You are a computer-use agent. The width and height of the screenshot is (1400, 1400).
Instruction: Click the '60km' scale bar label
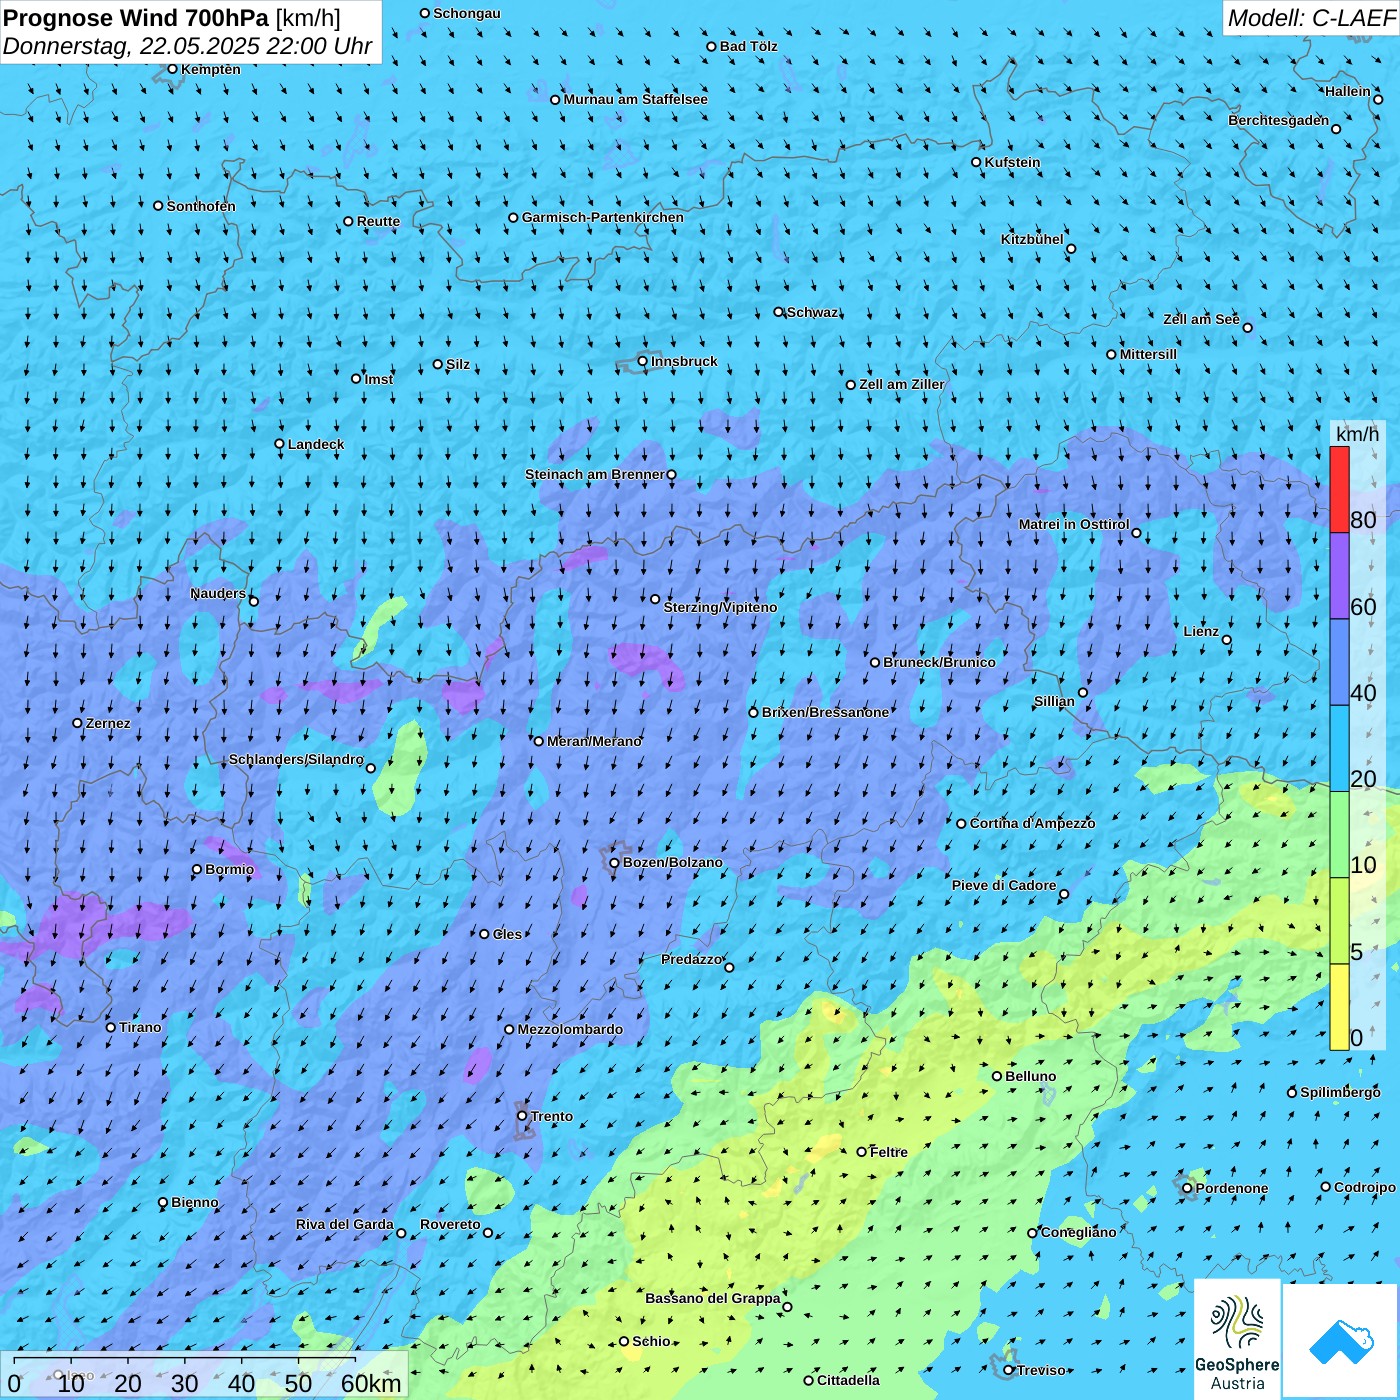tap(371, 1383)
